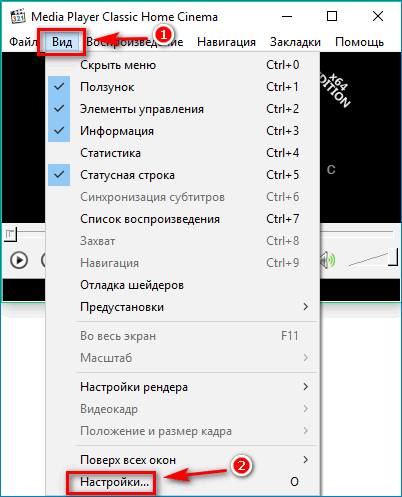Click the Вид menu in menu bar
The image size is (402, 497).
click(x=62, y=42)
